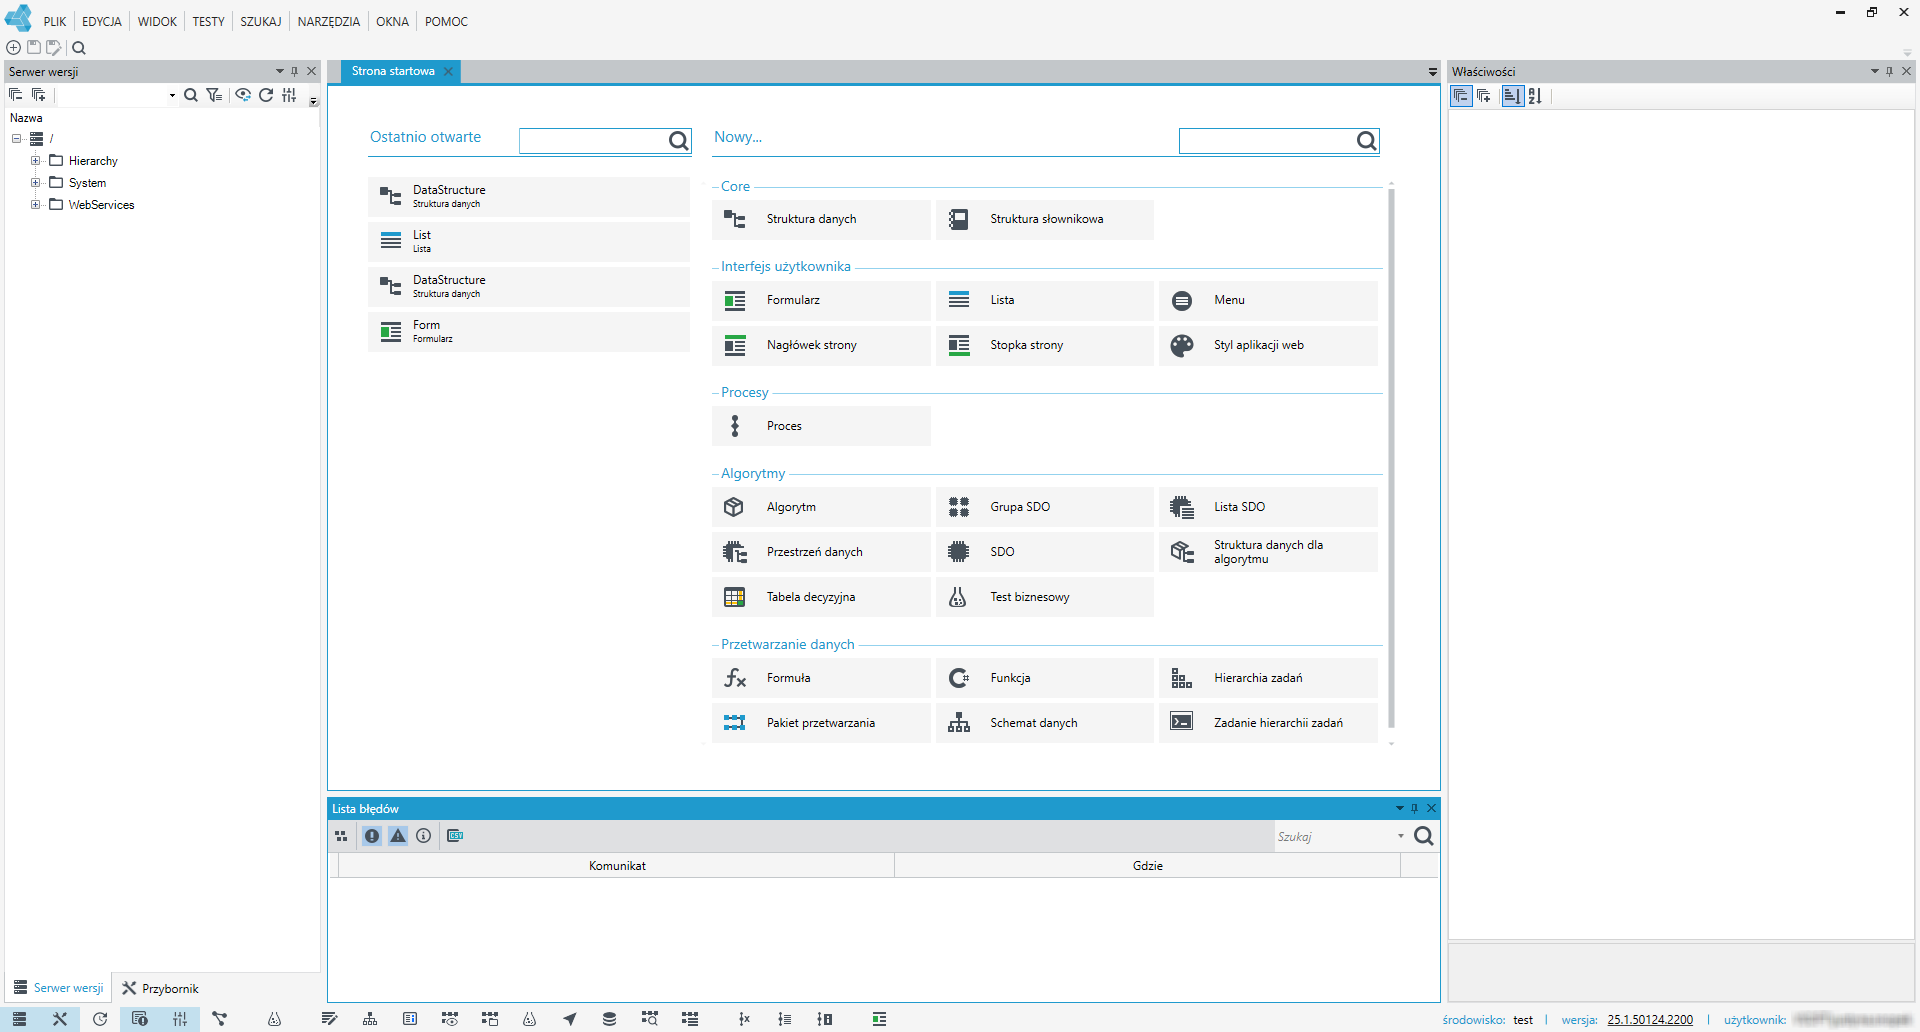1920x1032 pixels.
Task: Click the new item plus icon in main toolbar
Action: click(x=13, y=47)
